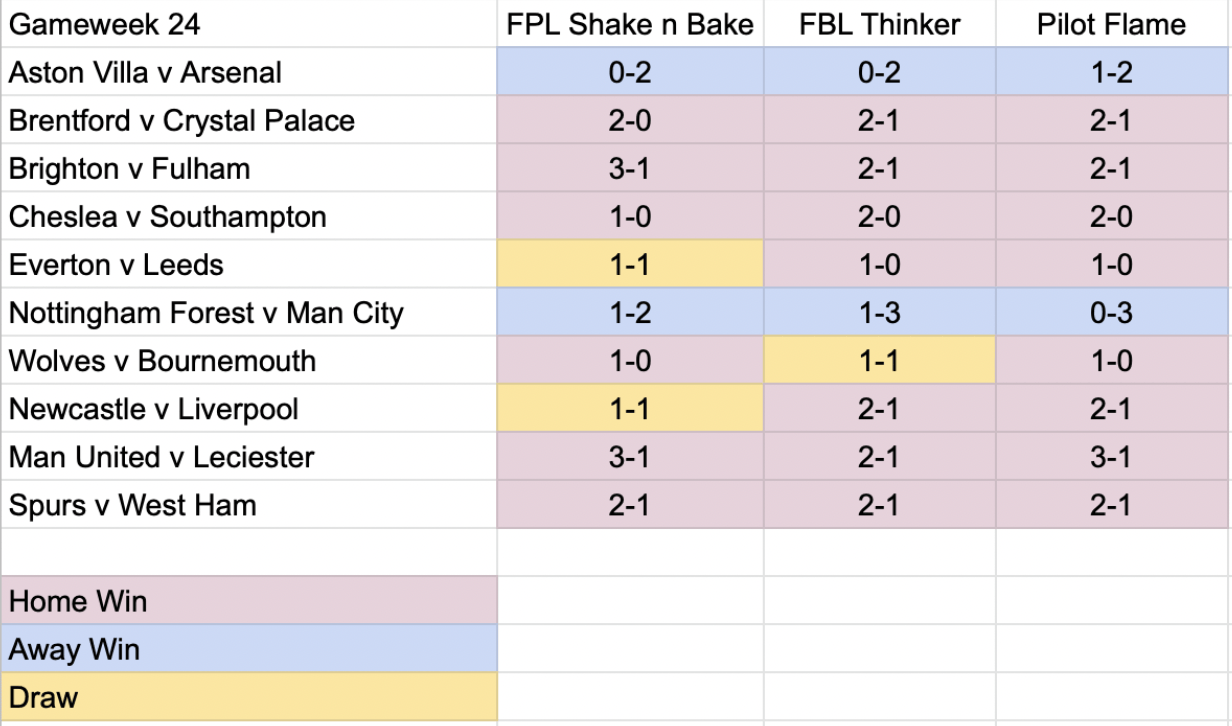Click Pilot Flame's 1-2 Aston Villa prediction
This screenshot has width=1232, height=726.
click(x=1112, y=72)
